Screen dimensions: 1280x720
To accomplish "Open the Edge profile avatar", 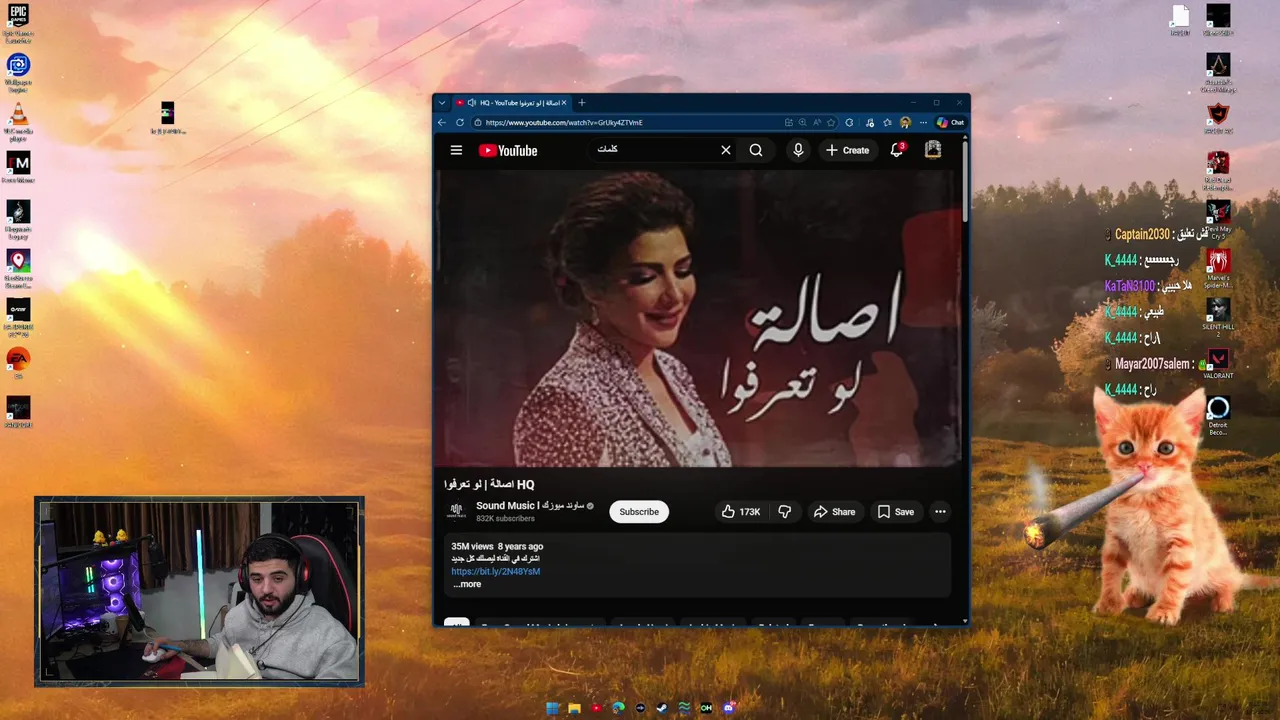I will pos(906,122).
